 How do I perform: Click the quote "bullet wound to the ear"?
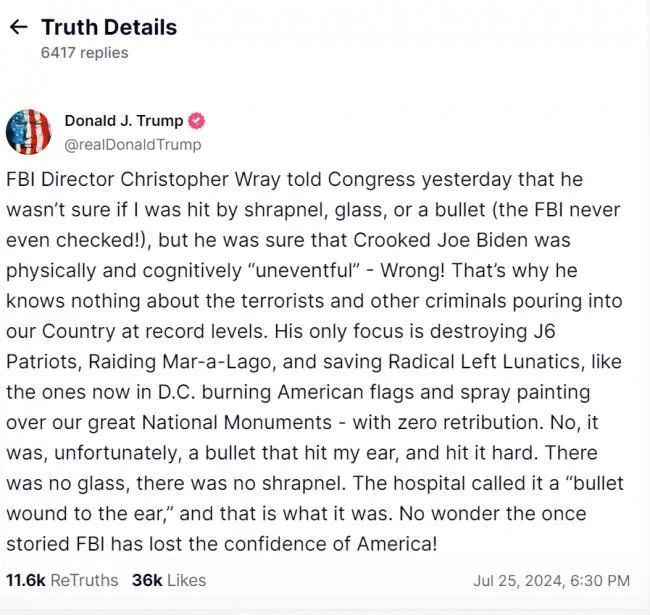tap(315, 498)
